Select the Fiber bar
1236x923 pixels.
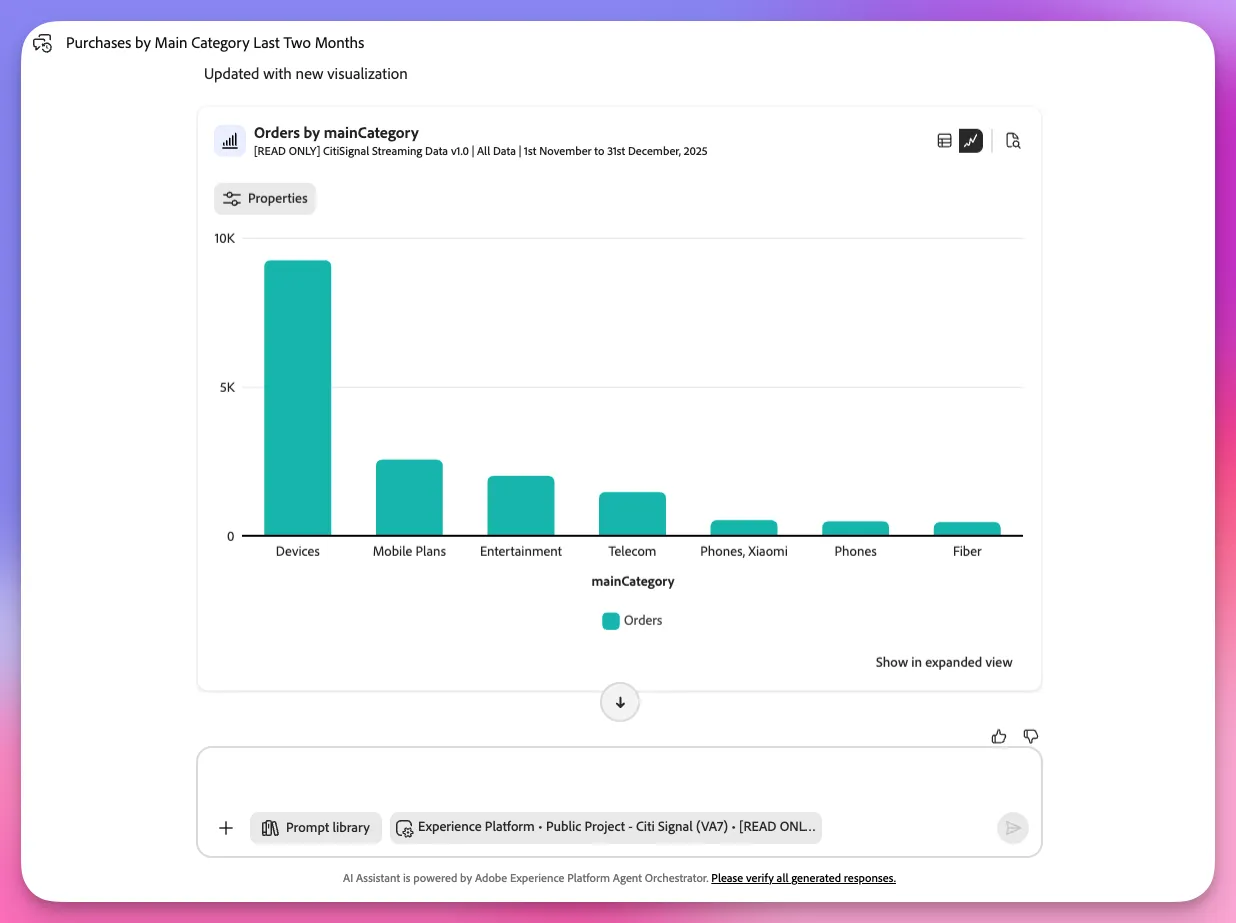967,529
